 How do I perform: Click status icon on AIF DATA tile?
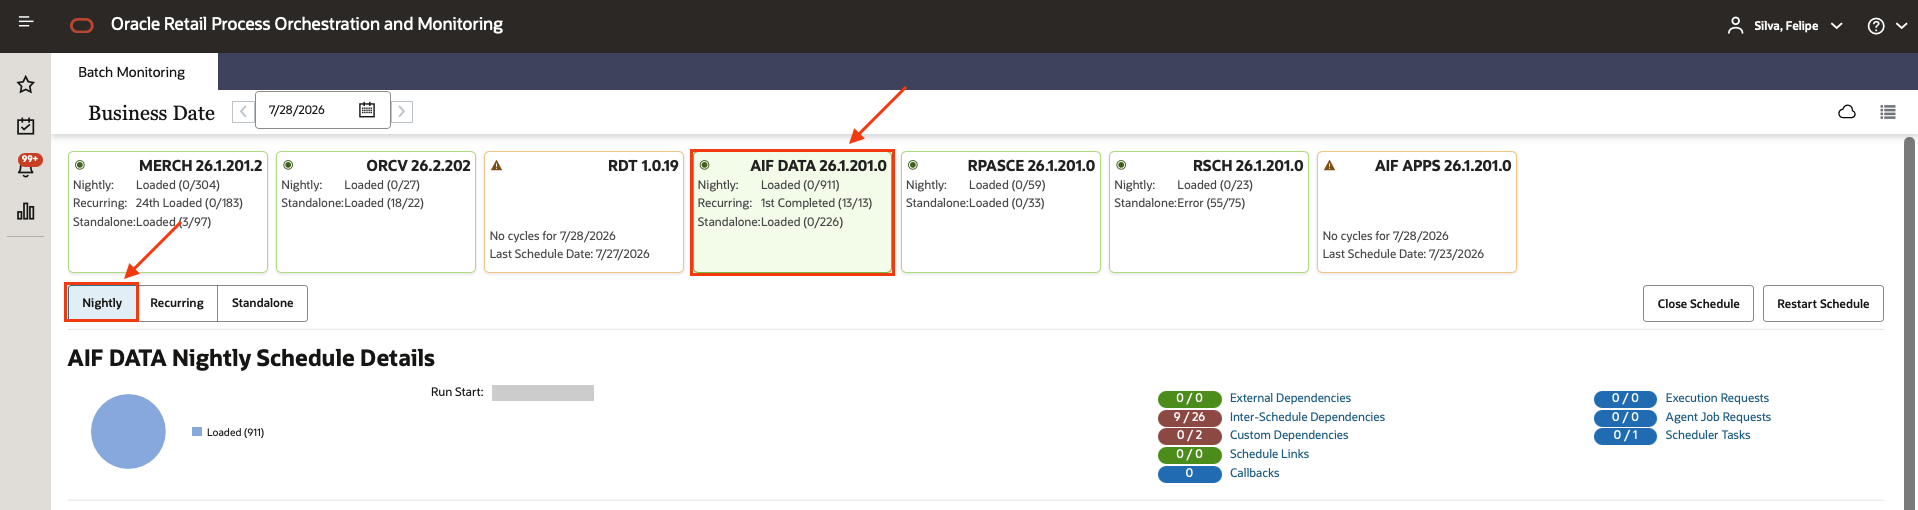704,165
